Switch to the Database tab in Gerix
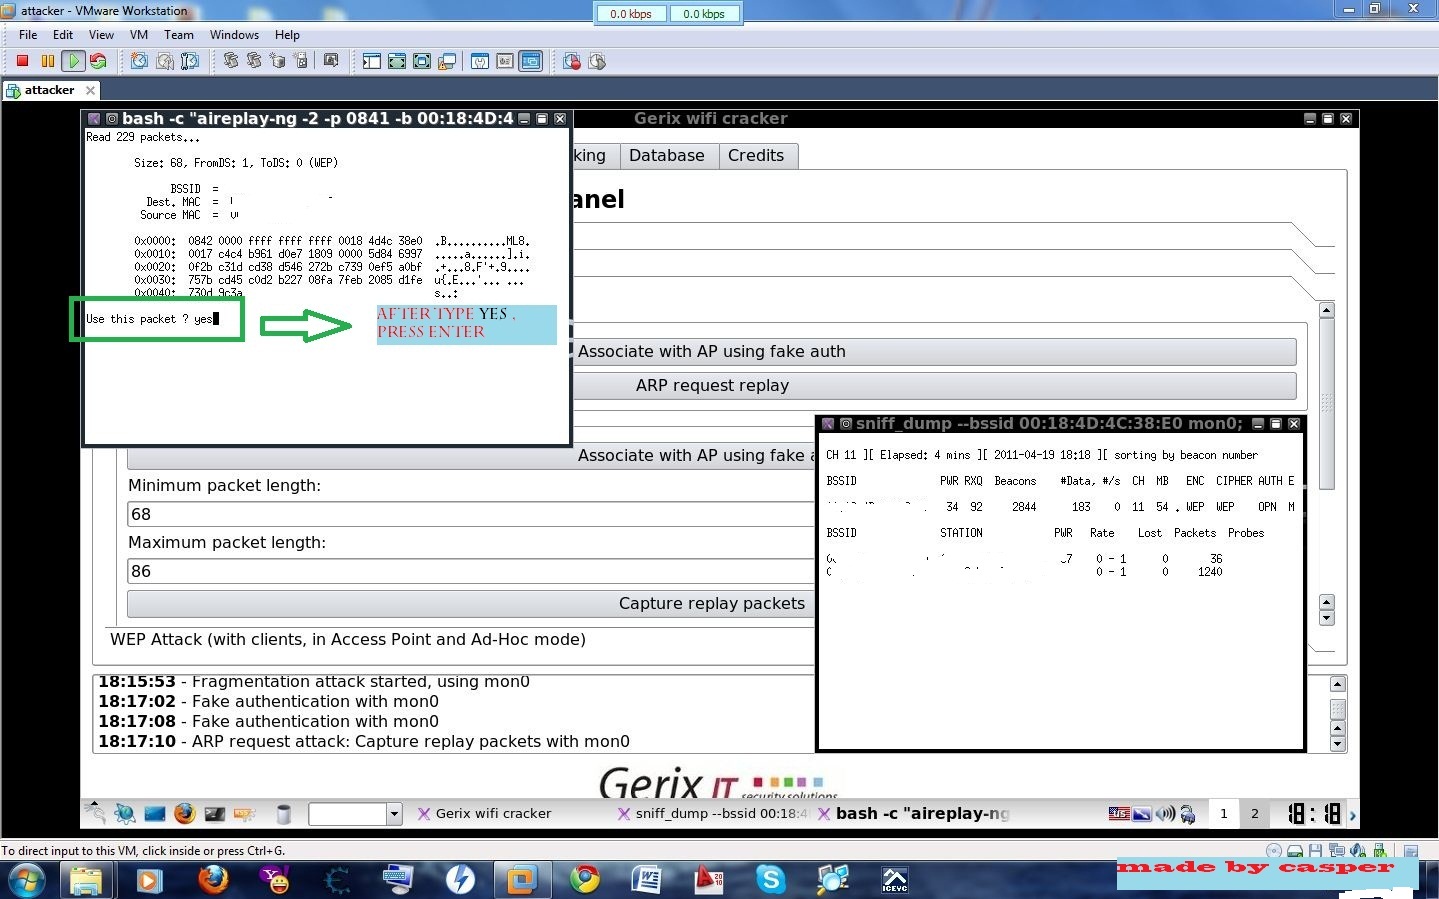This screenshot has height=899, width=1439. [667, 156]
